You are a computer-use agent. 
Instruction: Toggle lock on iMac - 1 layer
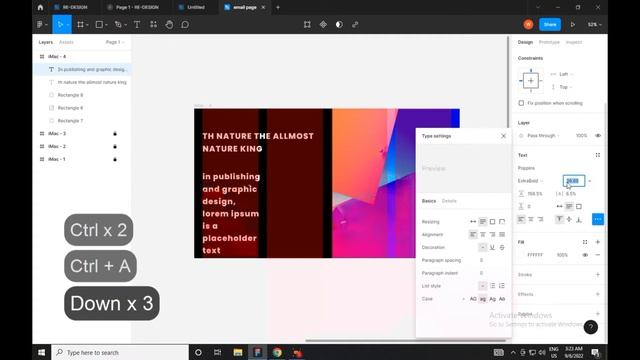(115, 159)
